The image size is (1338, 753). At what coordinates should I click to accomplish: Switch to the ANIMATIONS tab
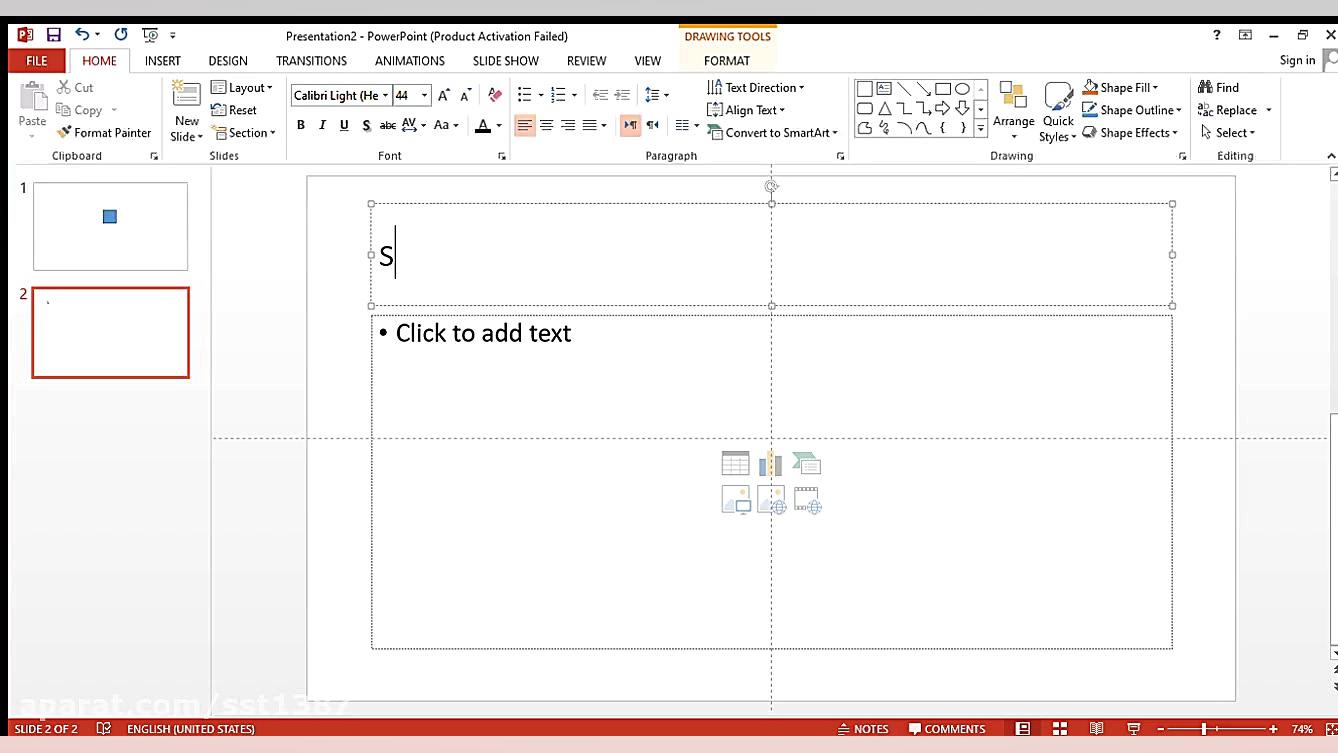pyautogui.click(x=410, y=61)
